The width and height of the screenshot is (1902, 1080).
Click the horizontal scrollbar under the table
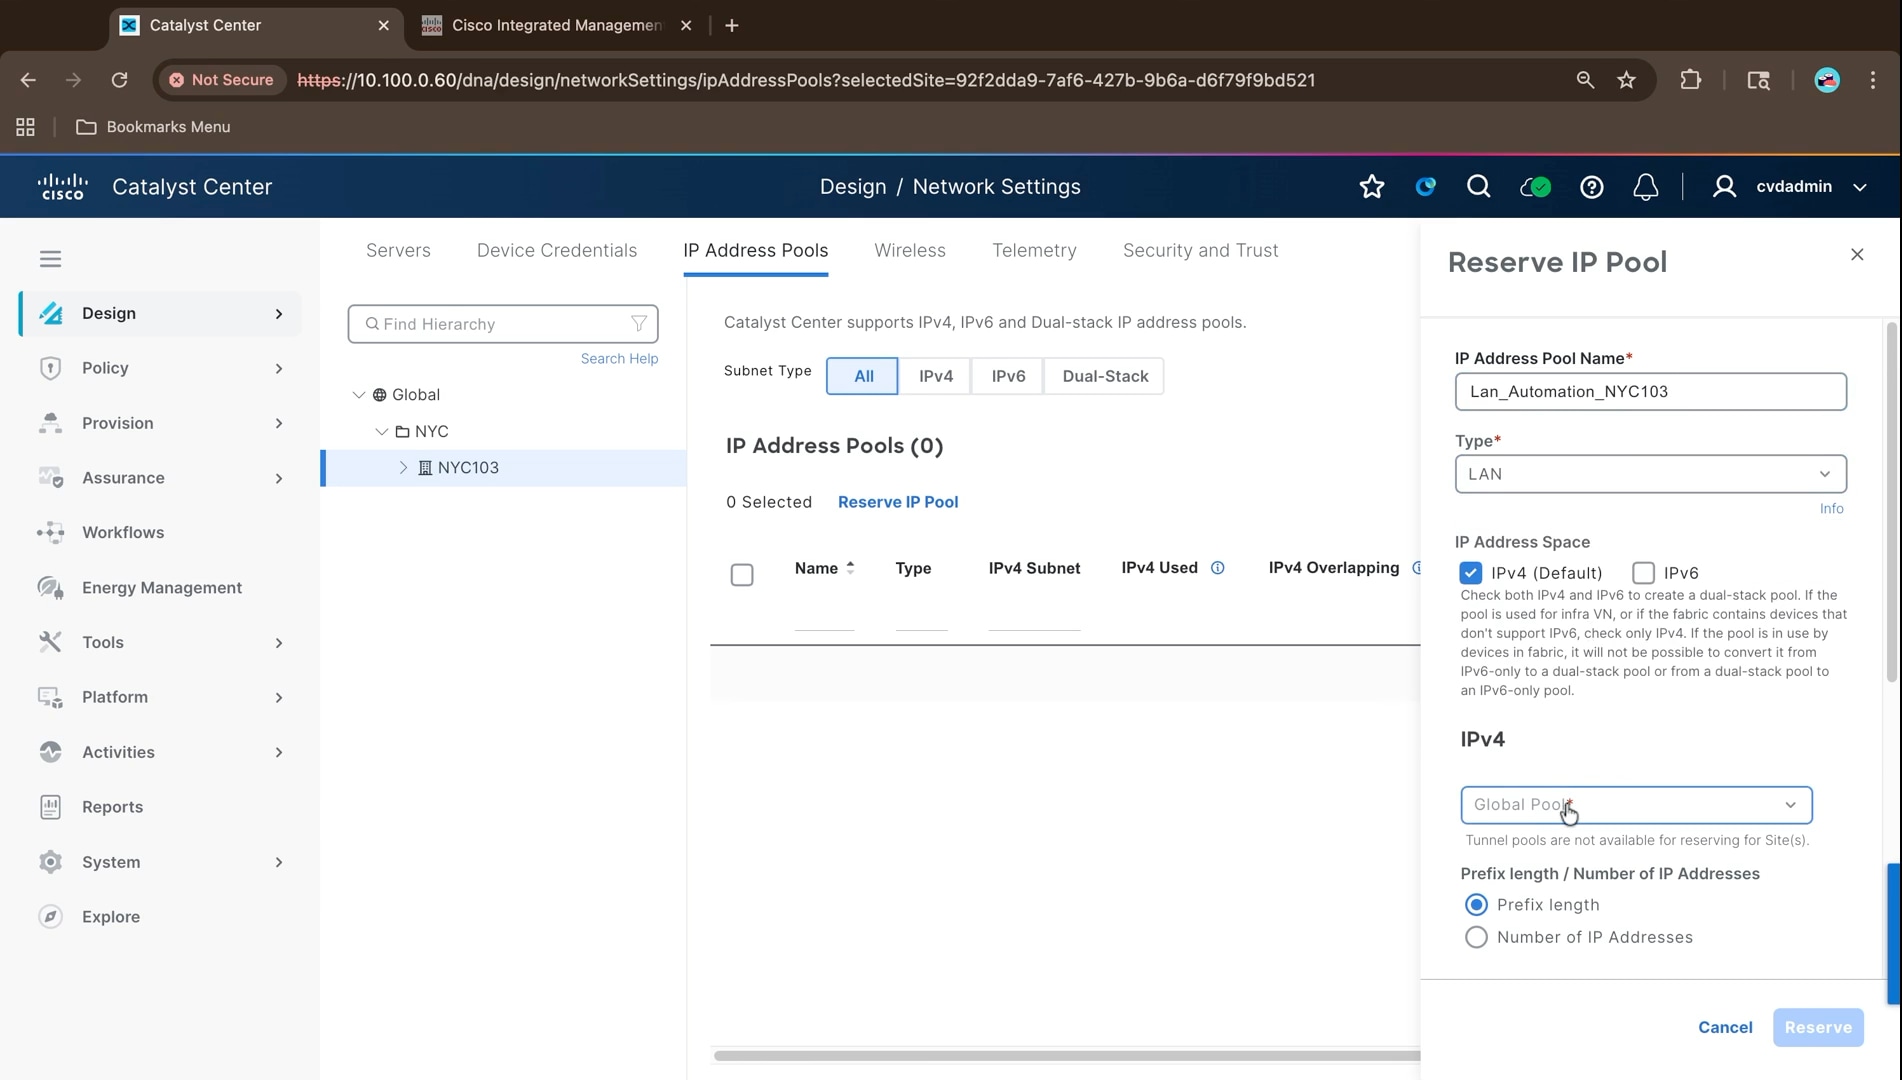pos(1066,1056)
